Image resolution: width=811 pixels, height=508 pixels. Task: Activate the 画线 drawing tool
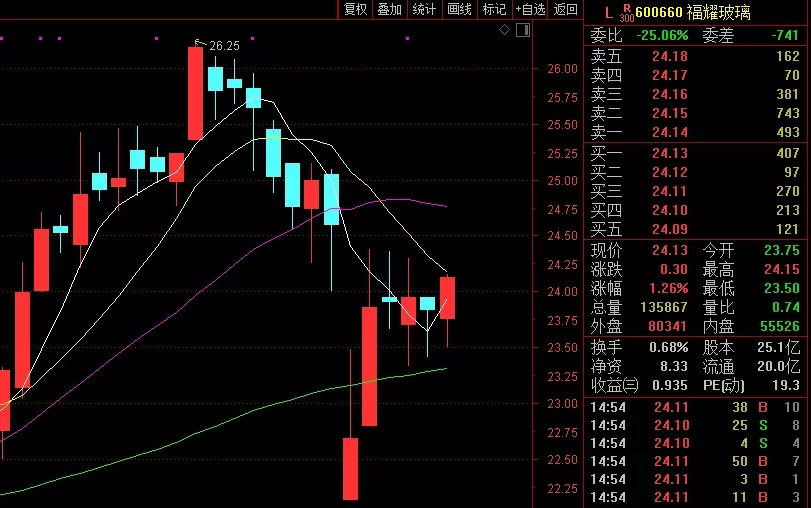tap(459, 9)
